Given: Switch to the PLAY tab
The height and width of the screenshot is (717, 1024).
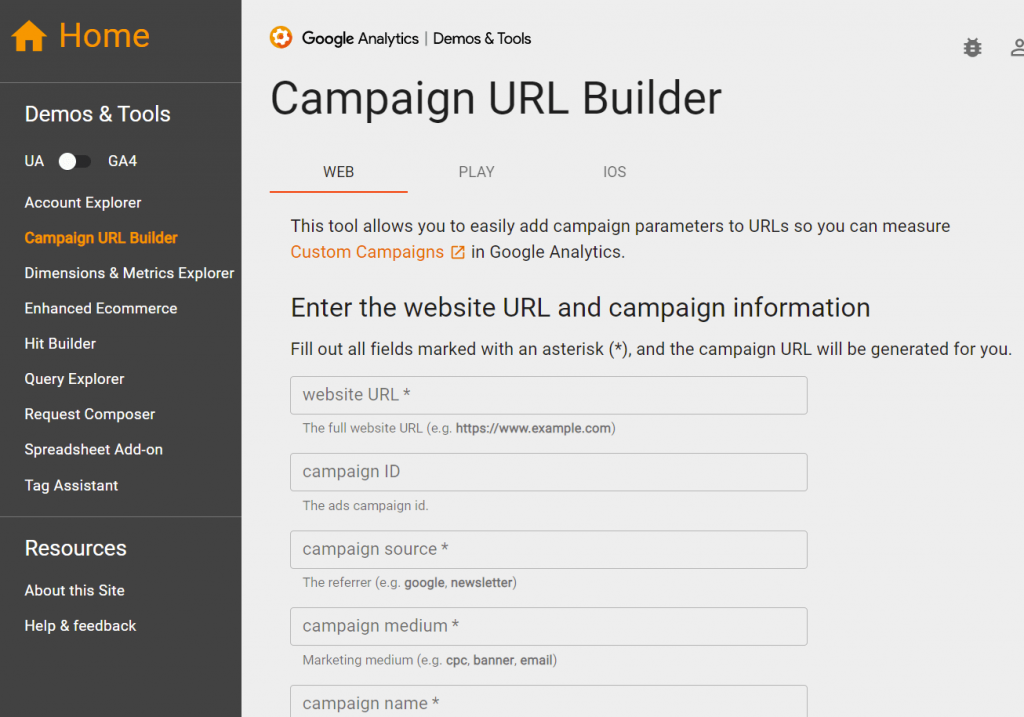Looking at the screenshot, I should coord(476,171).
